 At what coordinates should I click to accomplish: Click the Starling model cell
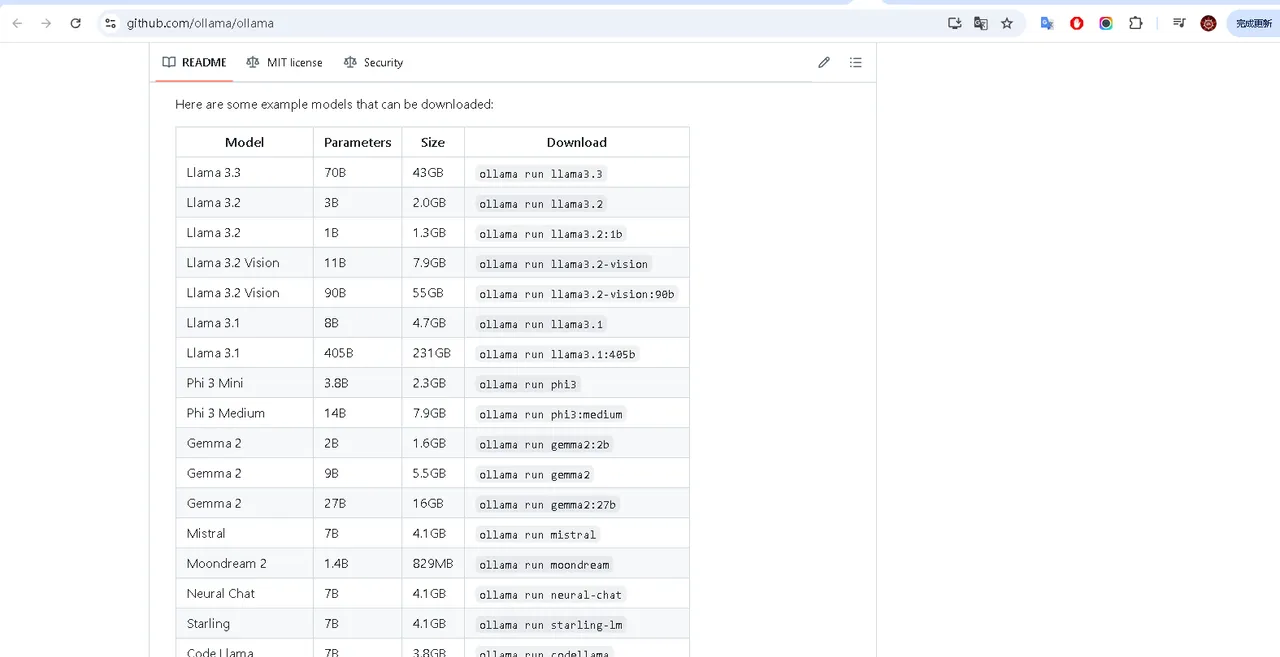pyautogui.click(x=244, y=623)
